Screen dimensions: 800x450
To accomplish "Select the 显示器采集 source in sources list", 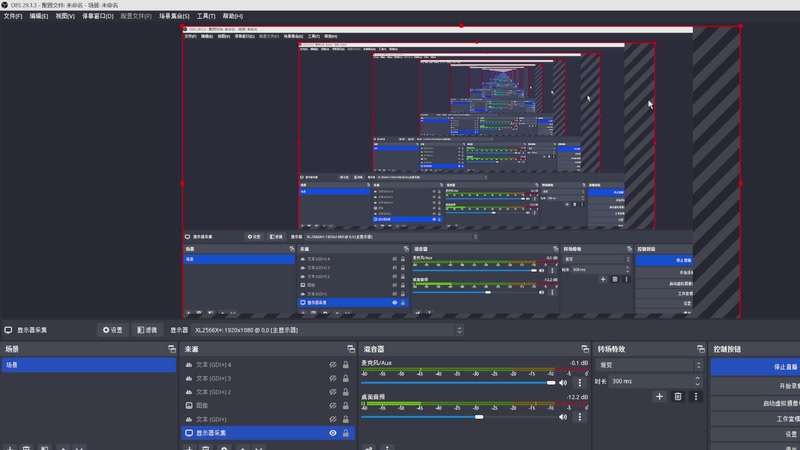I will pyautogui.click(x=268, y=433).
